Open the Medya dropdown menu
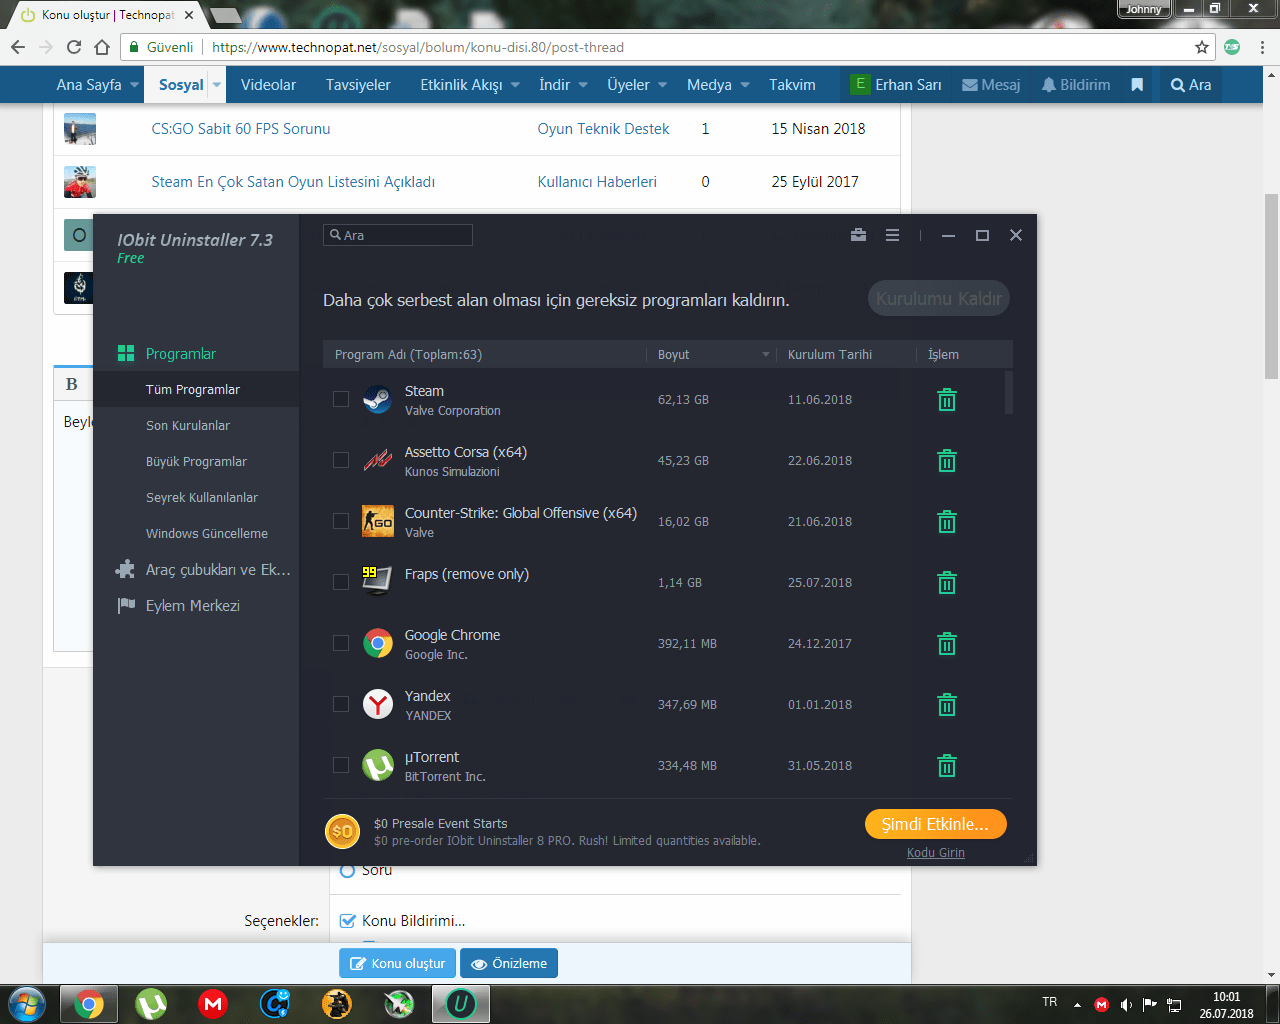1280x1024 pixels. [x=745, y=85]
